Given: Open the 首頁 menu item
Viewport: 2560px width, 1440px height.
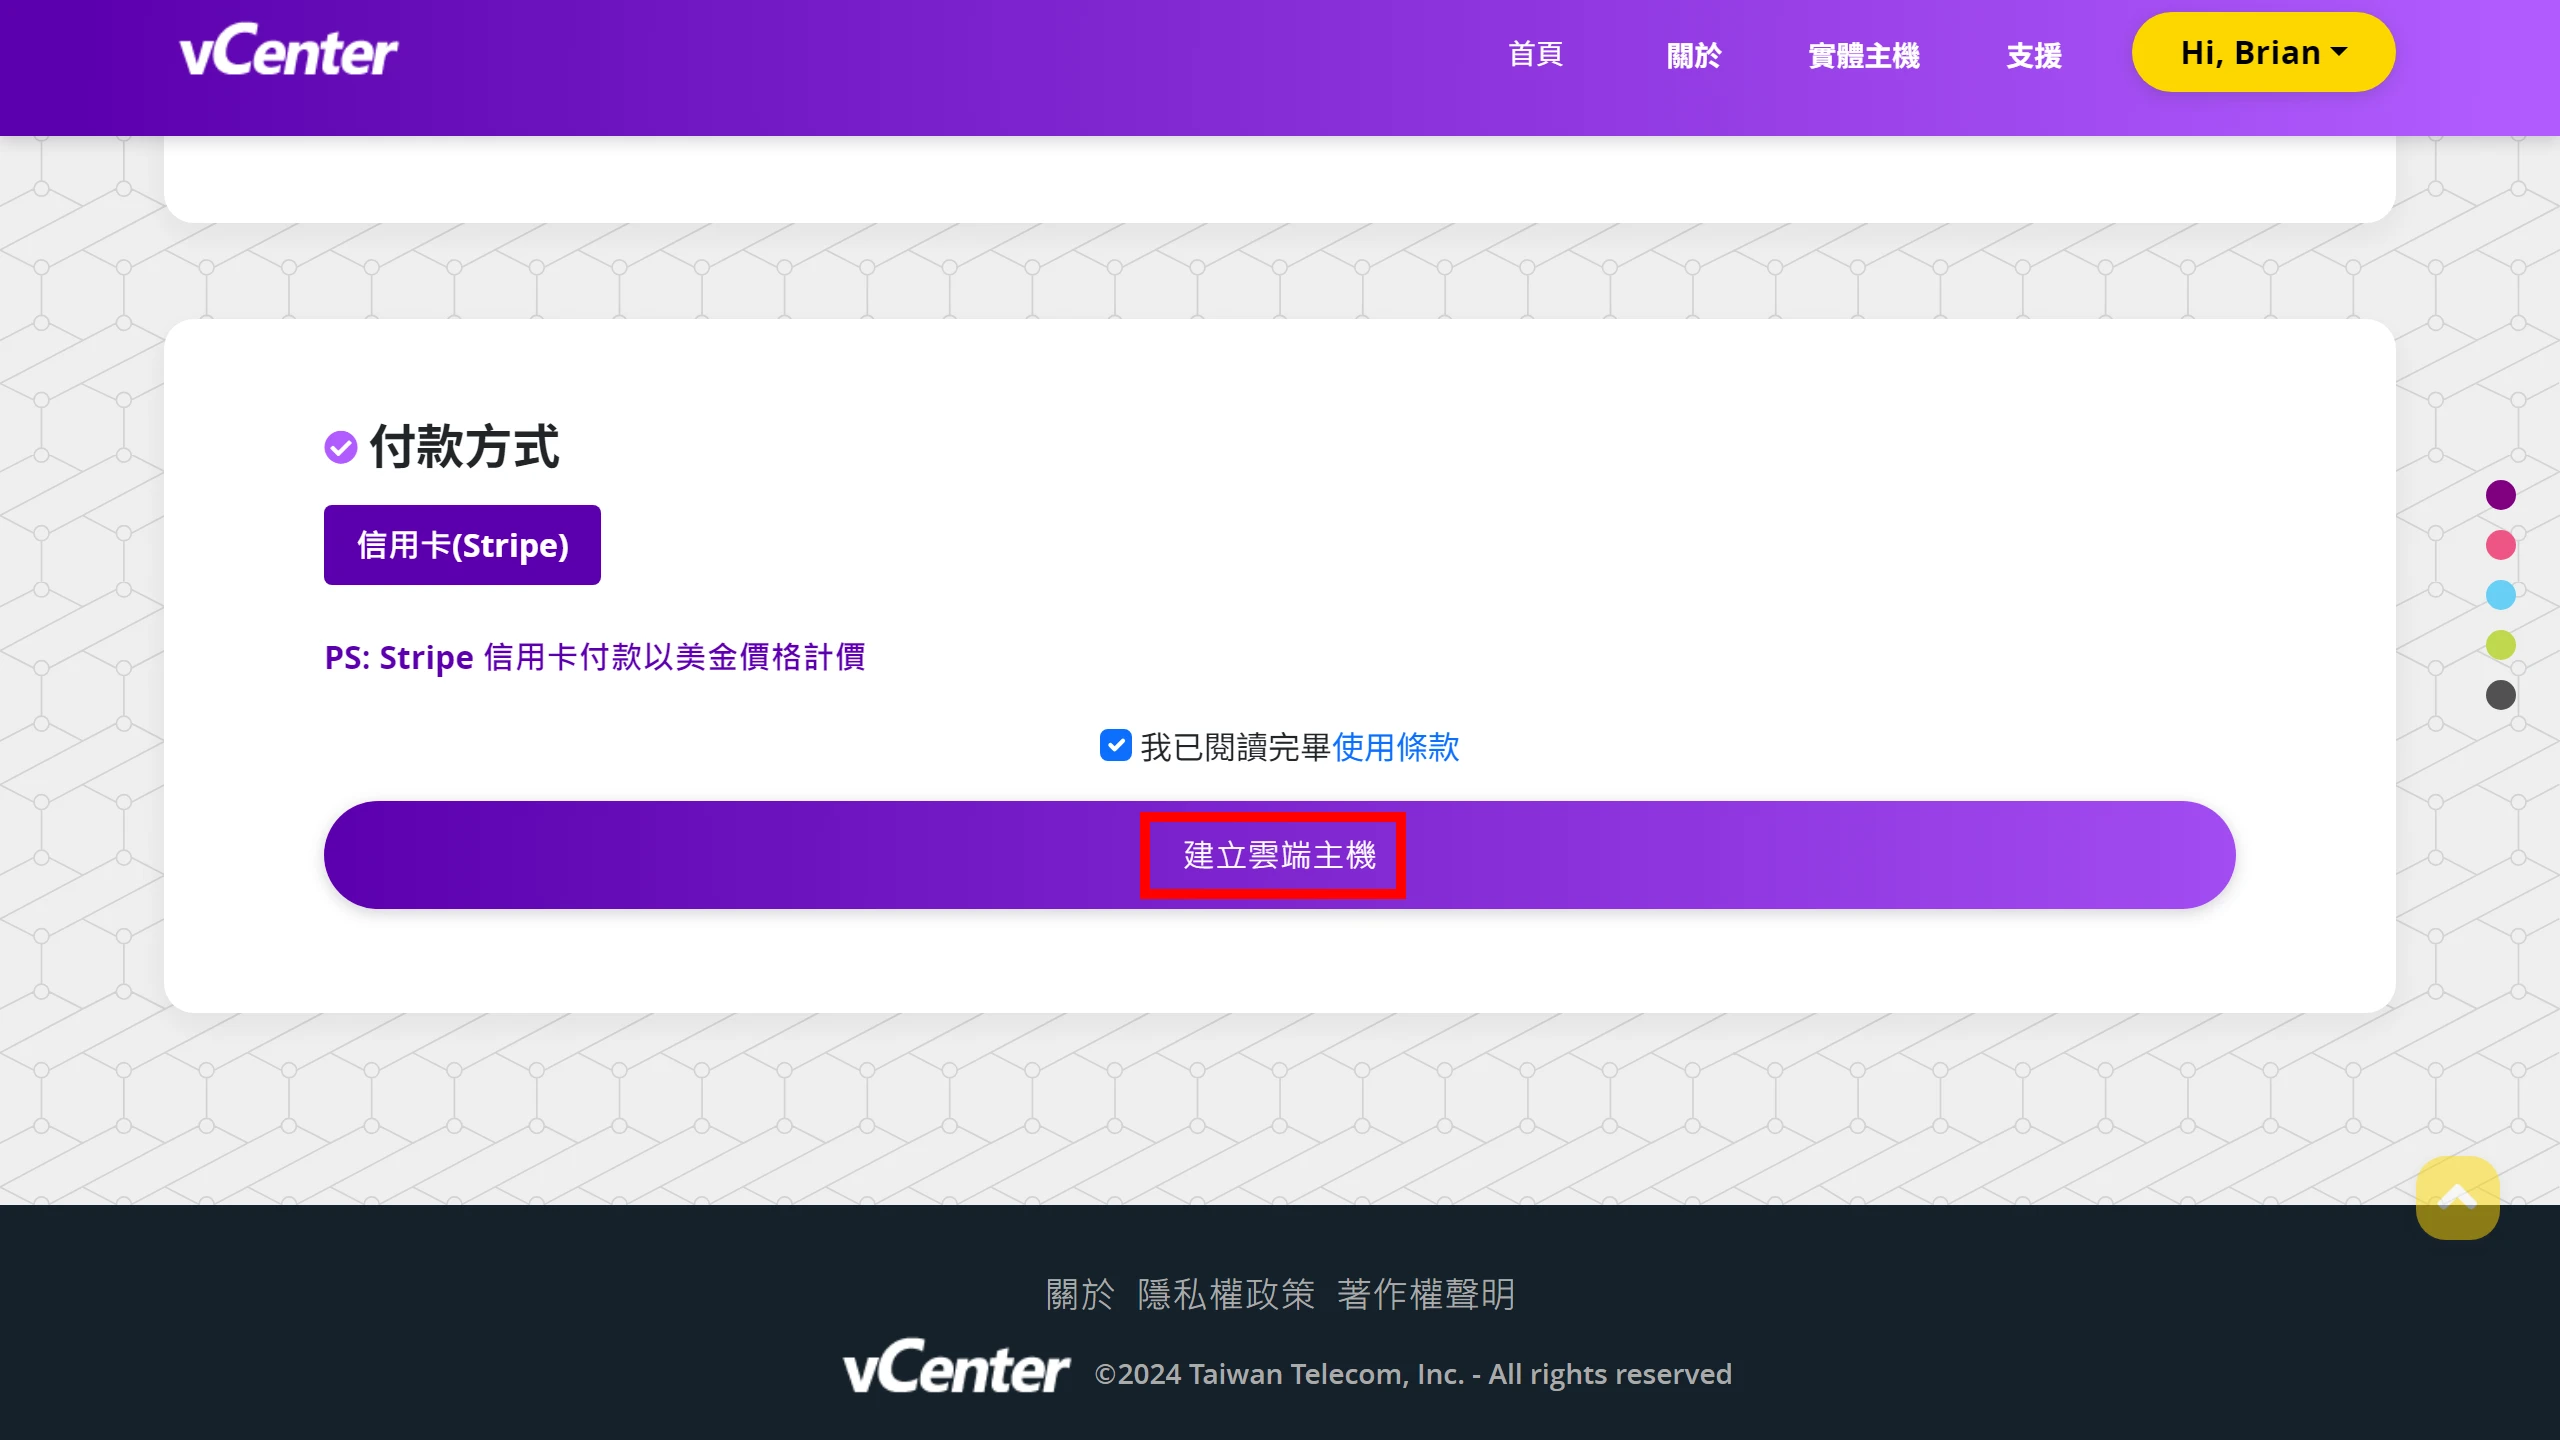Looking at the screenshot, I should click(1535, 55).
